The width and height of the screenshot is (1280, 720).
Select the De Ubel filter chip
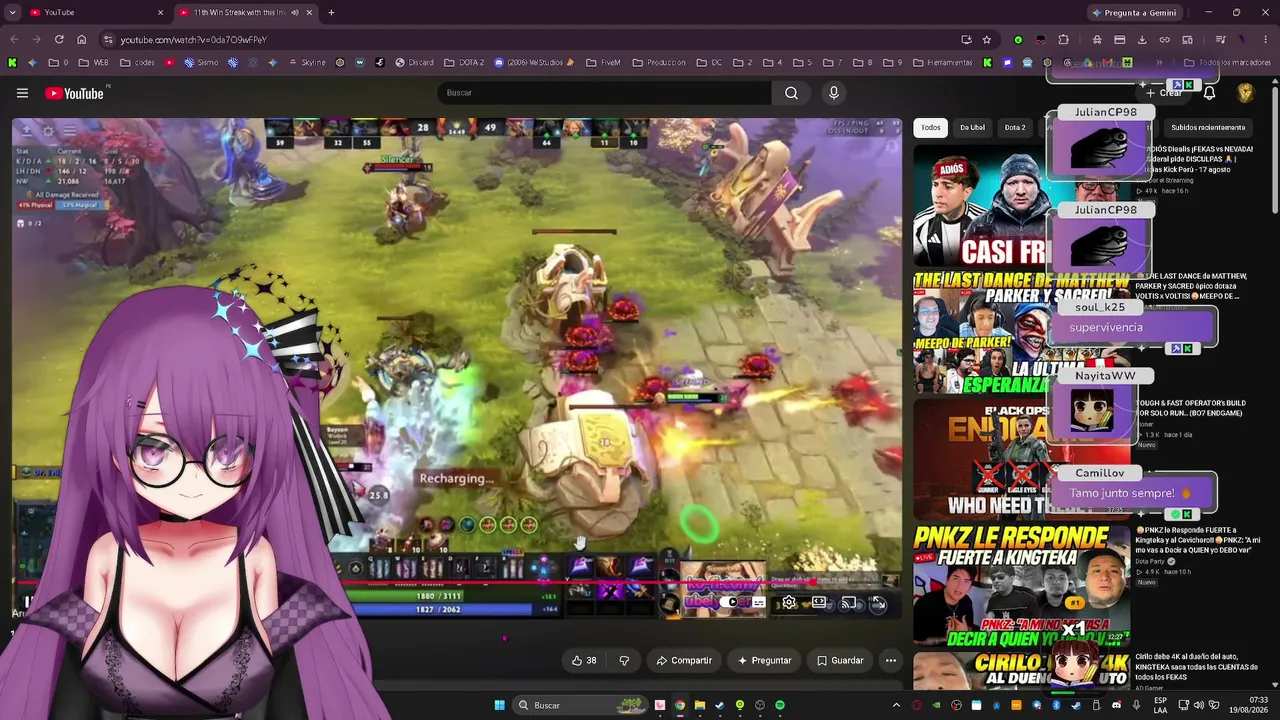(972, 127)
